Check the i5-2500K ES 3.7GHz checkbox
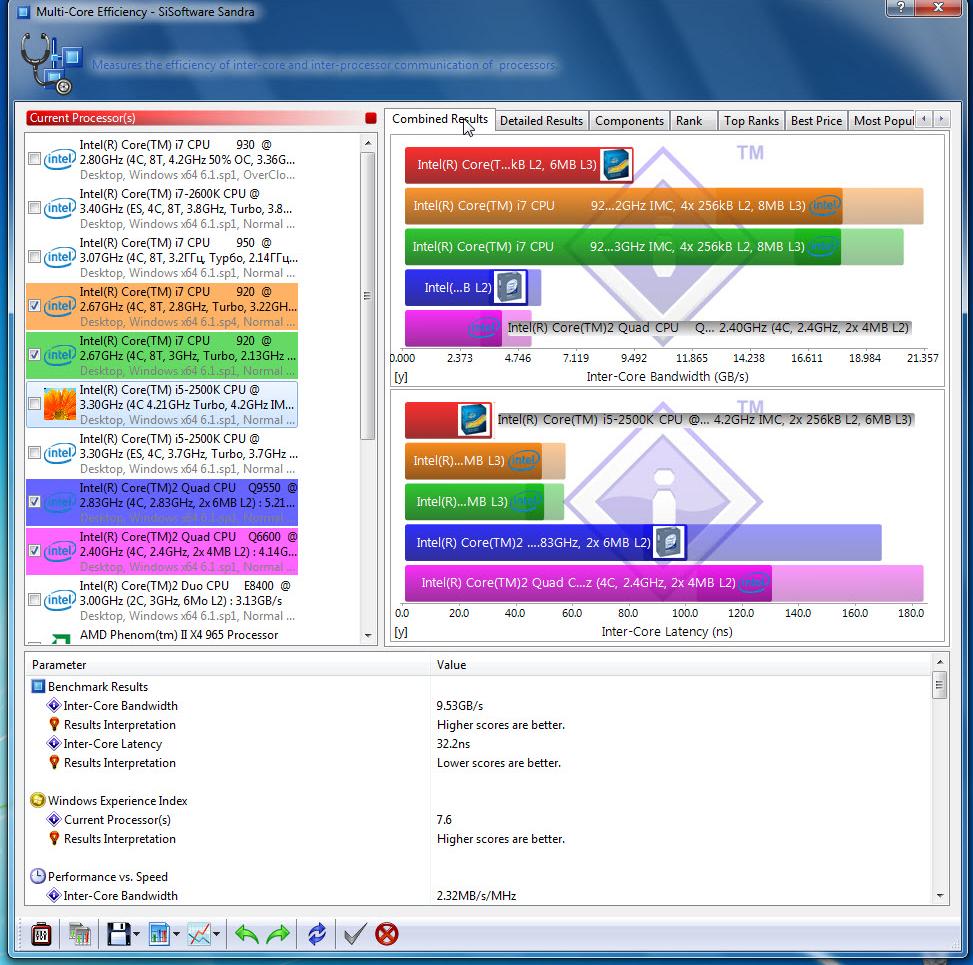The width and height of the screenshot is (973, 965). tap(35, 453)
